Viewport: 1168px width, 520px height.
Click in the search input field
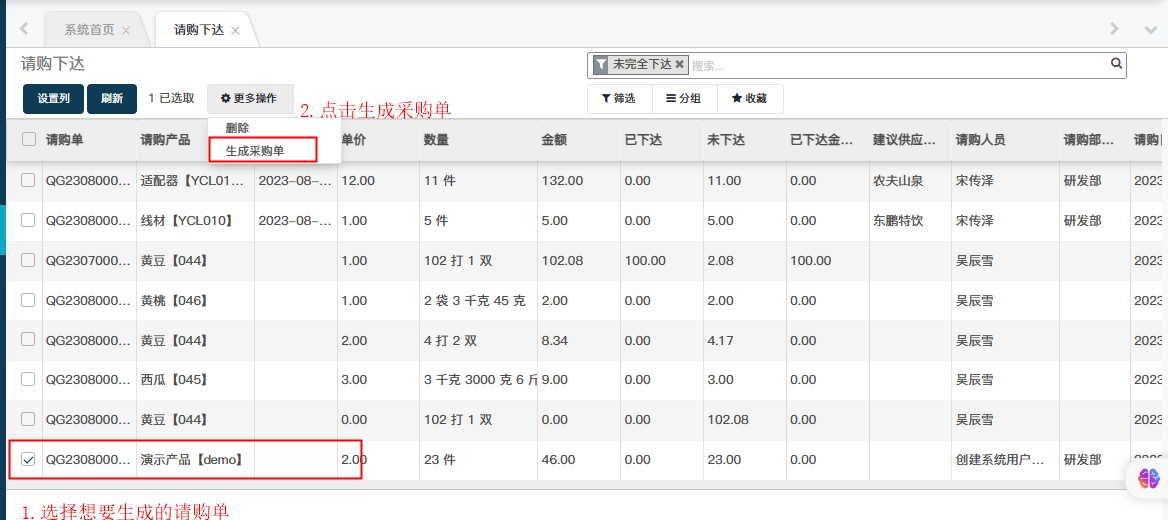[x=900, y=65]
